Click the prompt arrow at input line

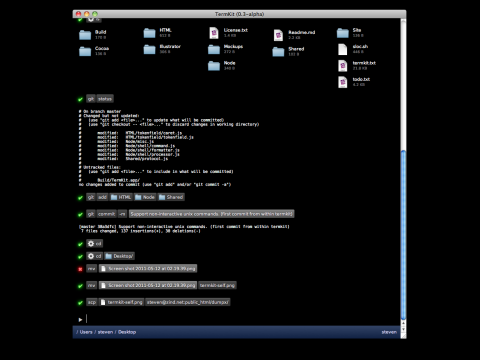[80, 320]
